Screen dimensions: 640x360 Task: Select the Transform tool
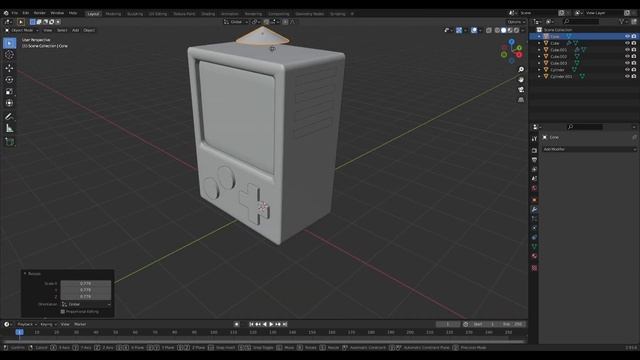click(x=9, y=103)
